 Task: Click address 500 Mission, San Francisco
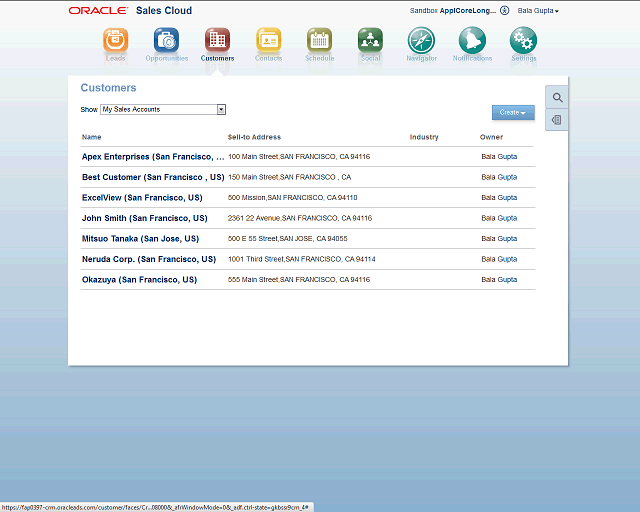292,198
